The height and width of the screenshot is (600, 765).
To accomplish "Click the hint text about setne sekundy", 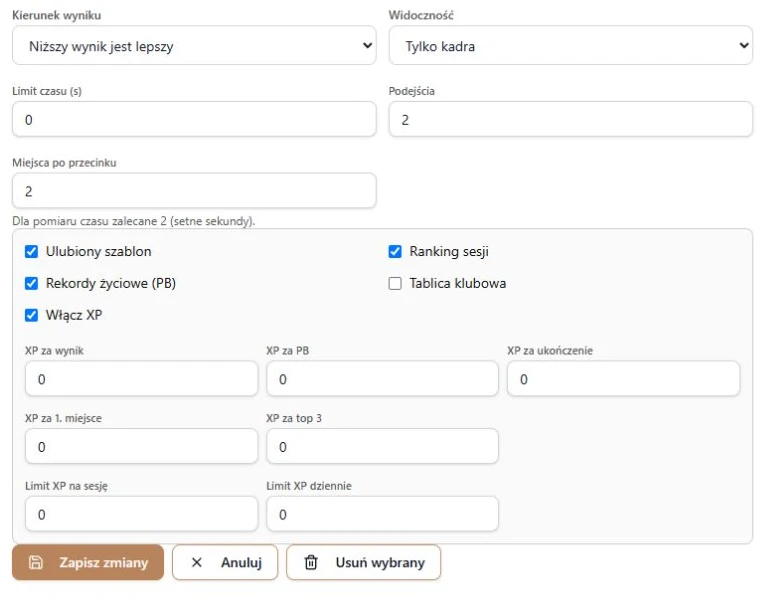I will click(134, 221).
